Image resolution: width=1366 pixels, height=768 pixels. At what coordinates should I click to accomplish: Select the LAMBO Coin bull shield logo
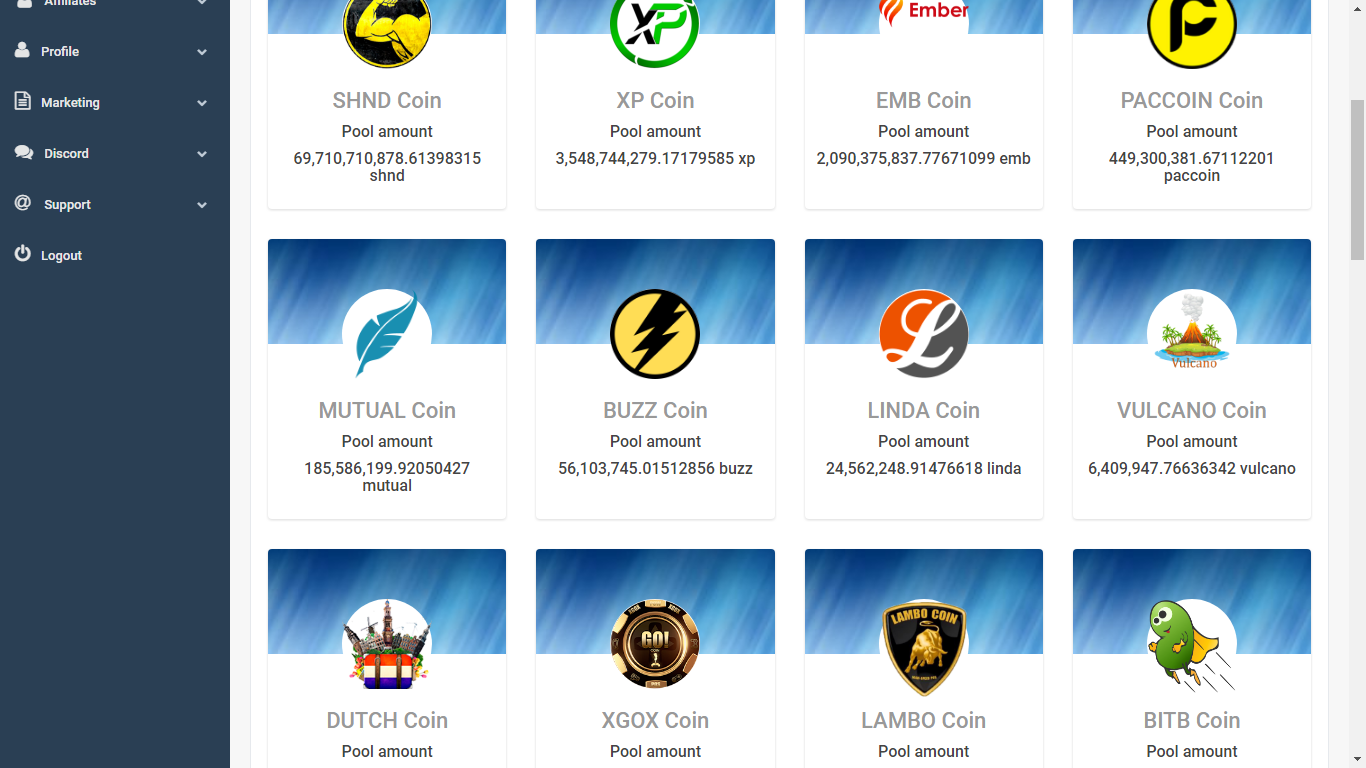(924, 648)
